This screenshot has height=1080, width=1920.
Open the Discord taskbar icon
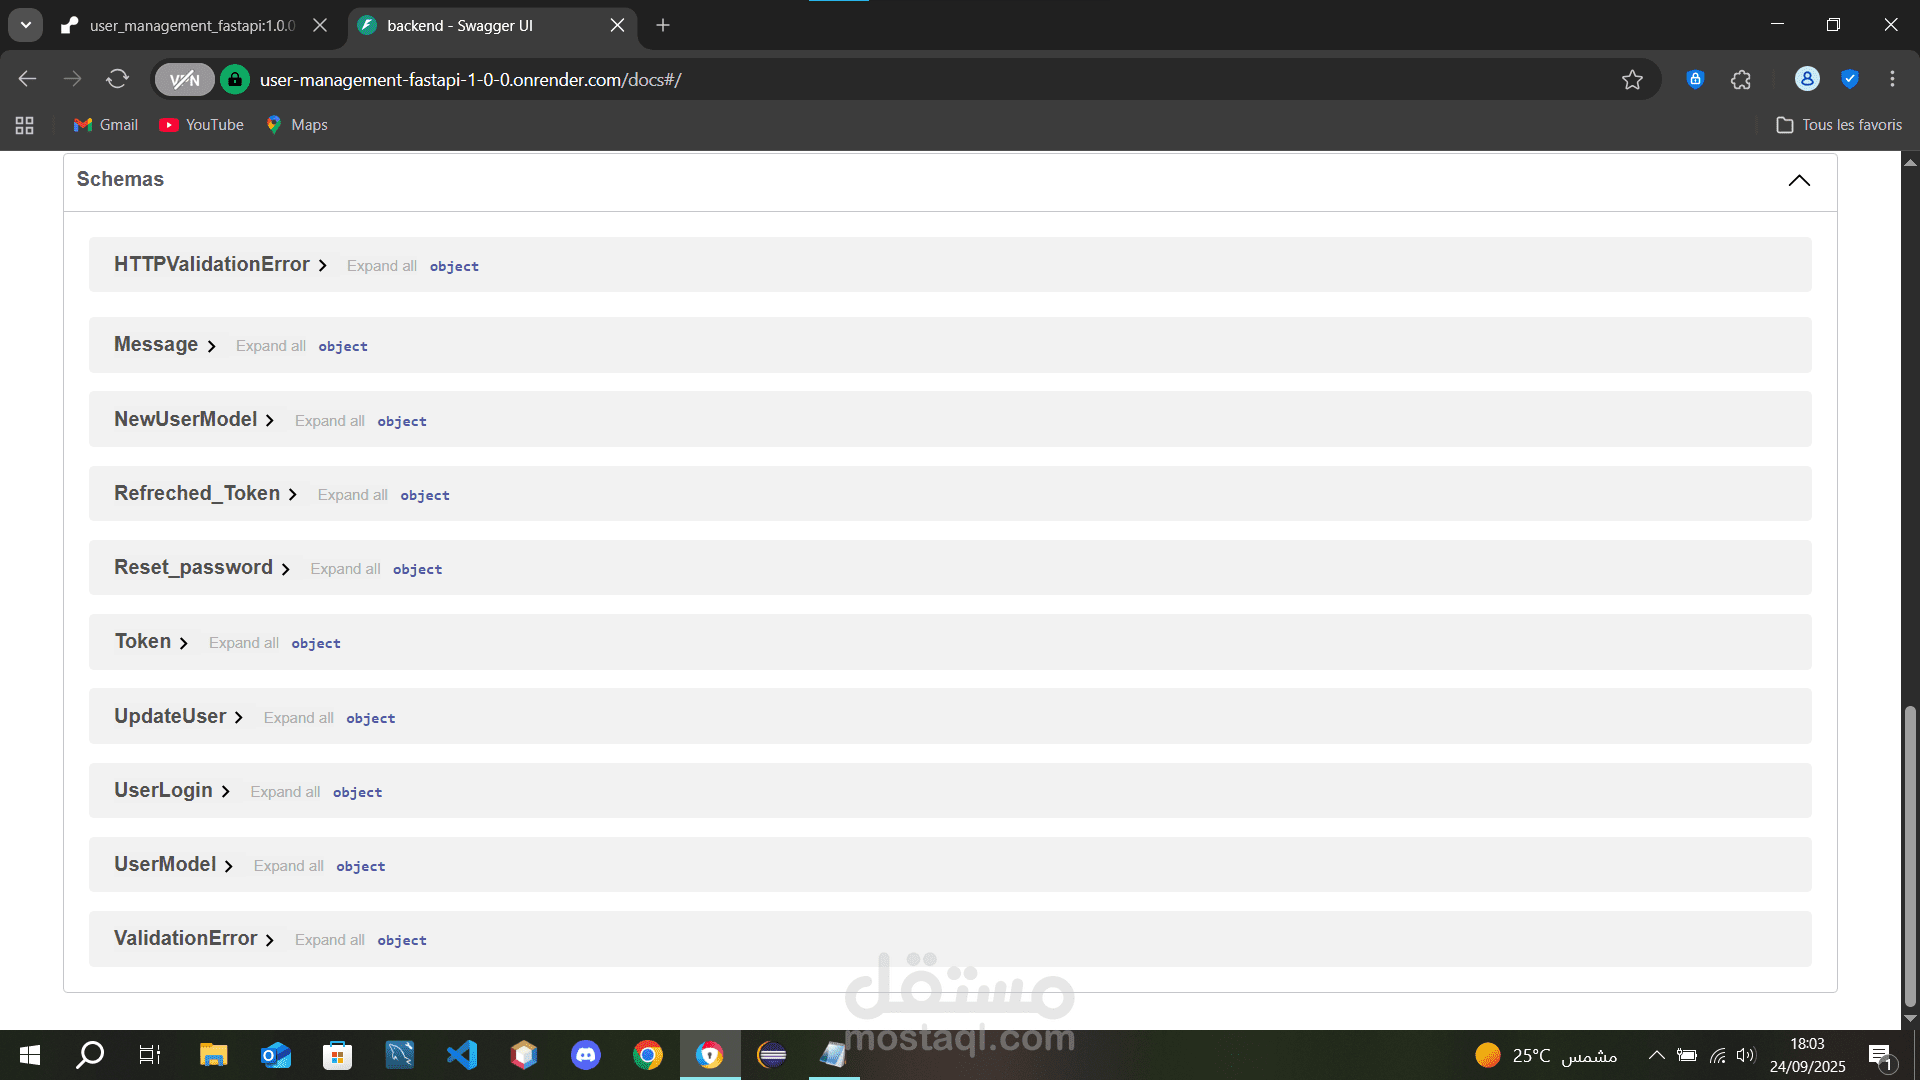click(586, 1055)
